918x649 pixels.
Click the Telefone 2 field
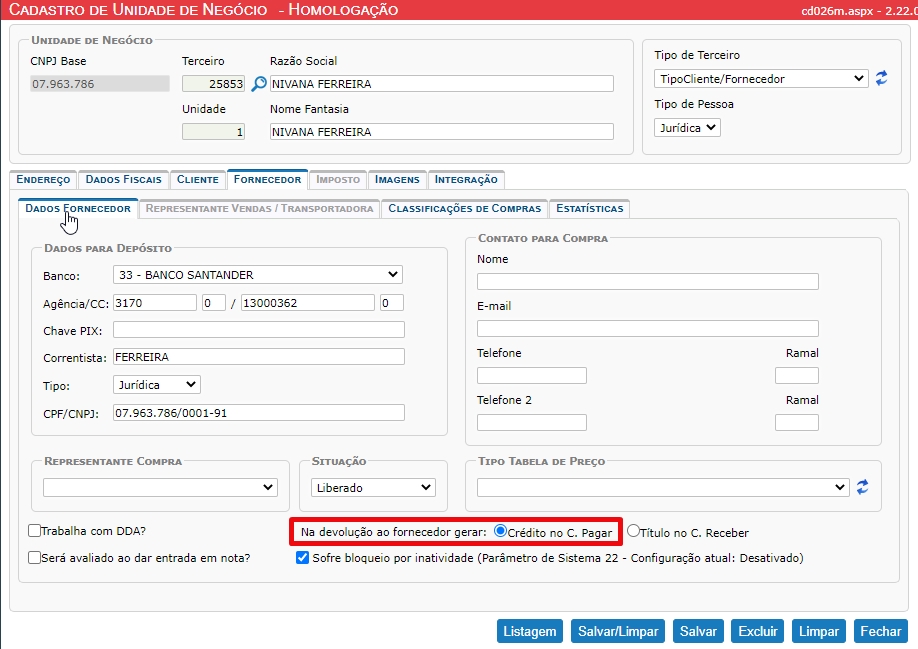(x=532, y=423)
